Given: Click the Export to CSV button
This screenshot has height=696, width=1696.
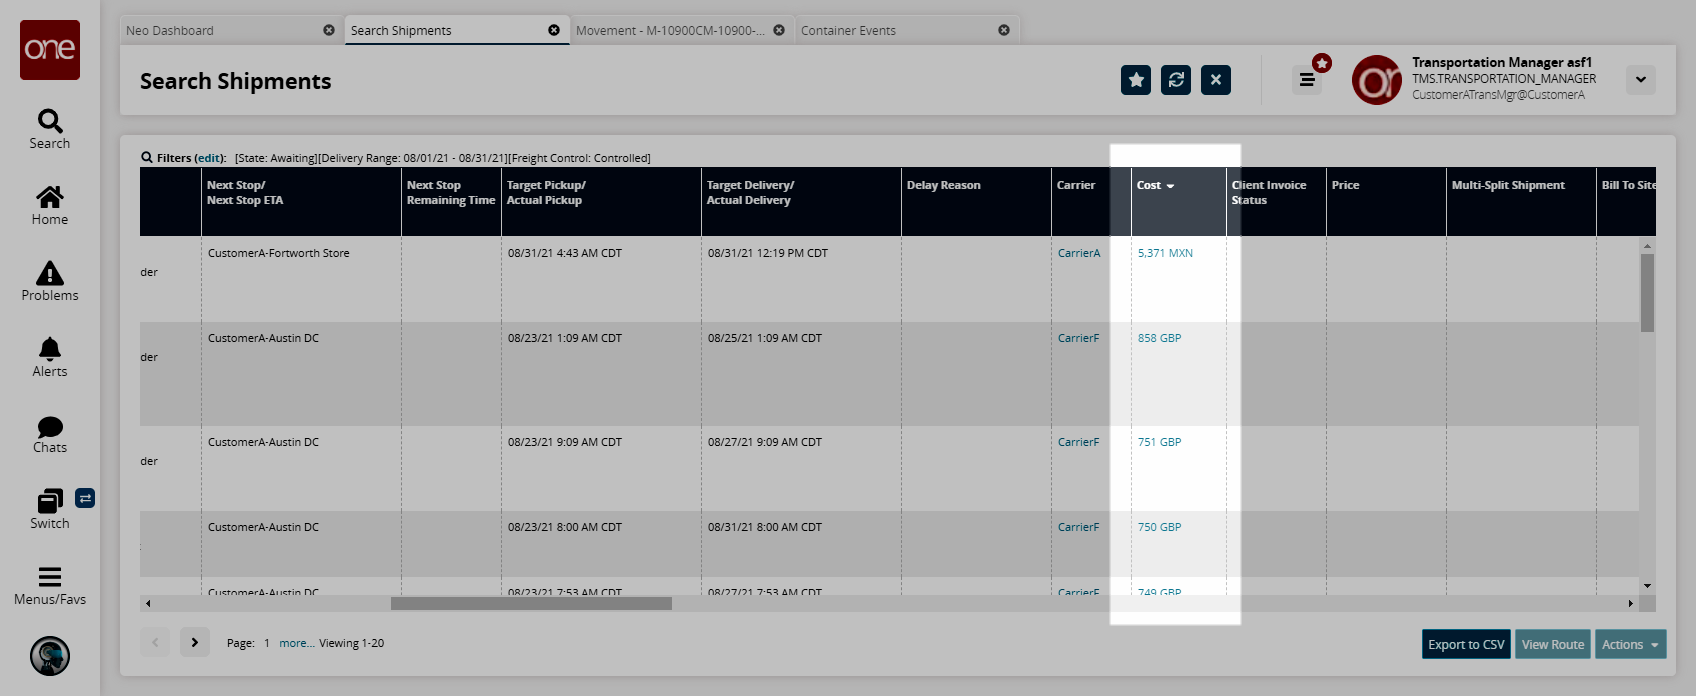Looking at the screenshot, I should pos(1466,644).
